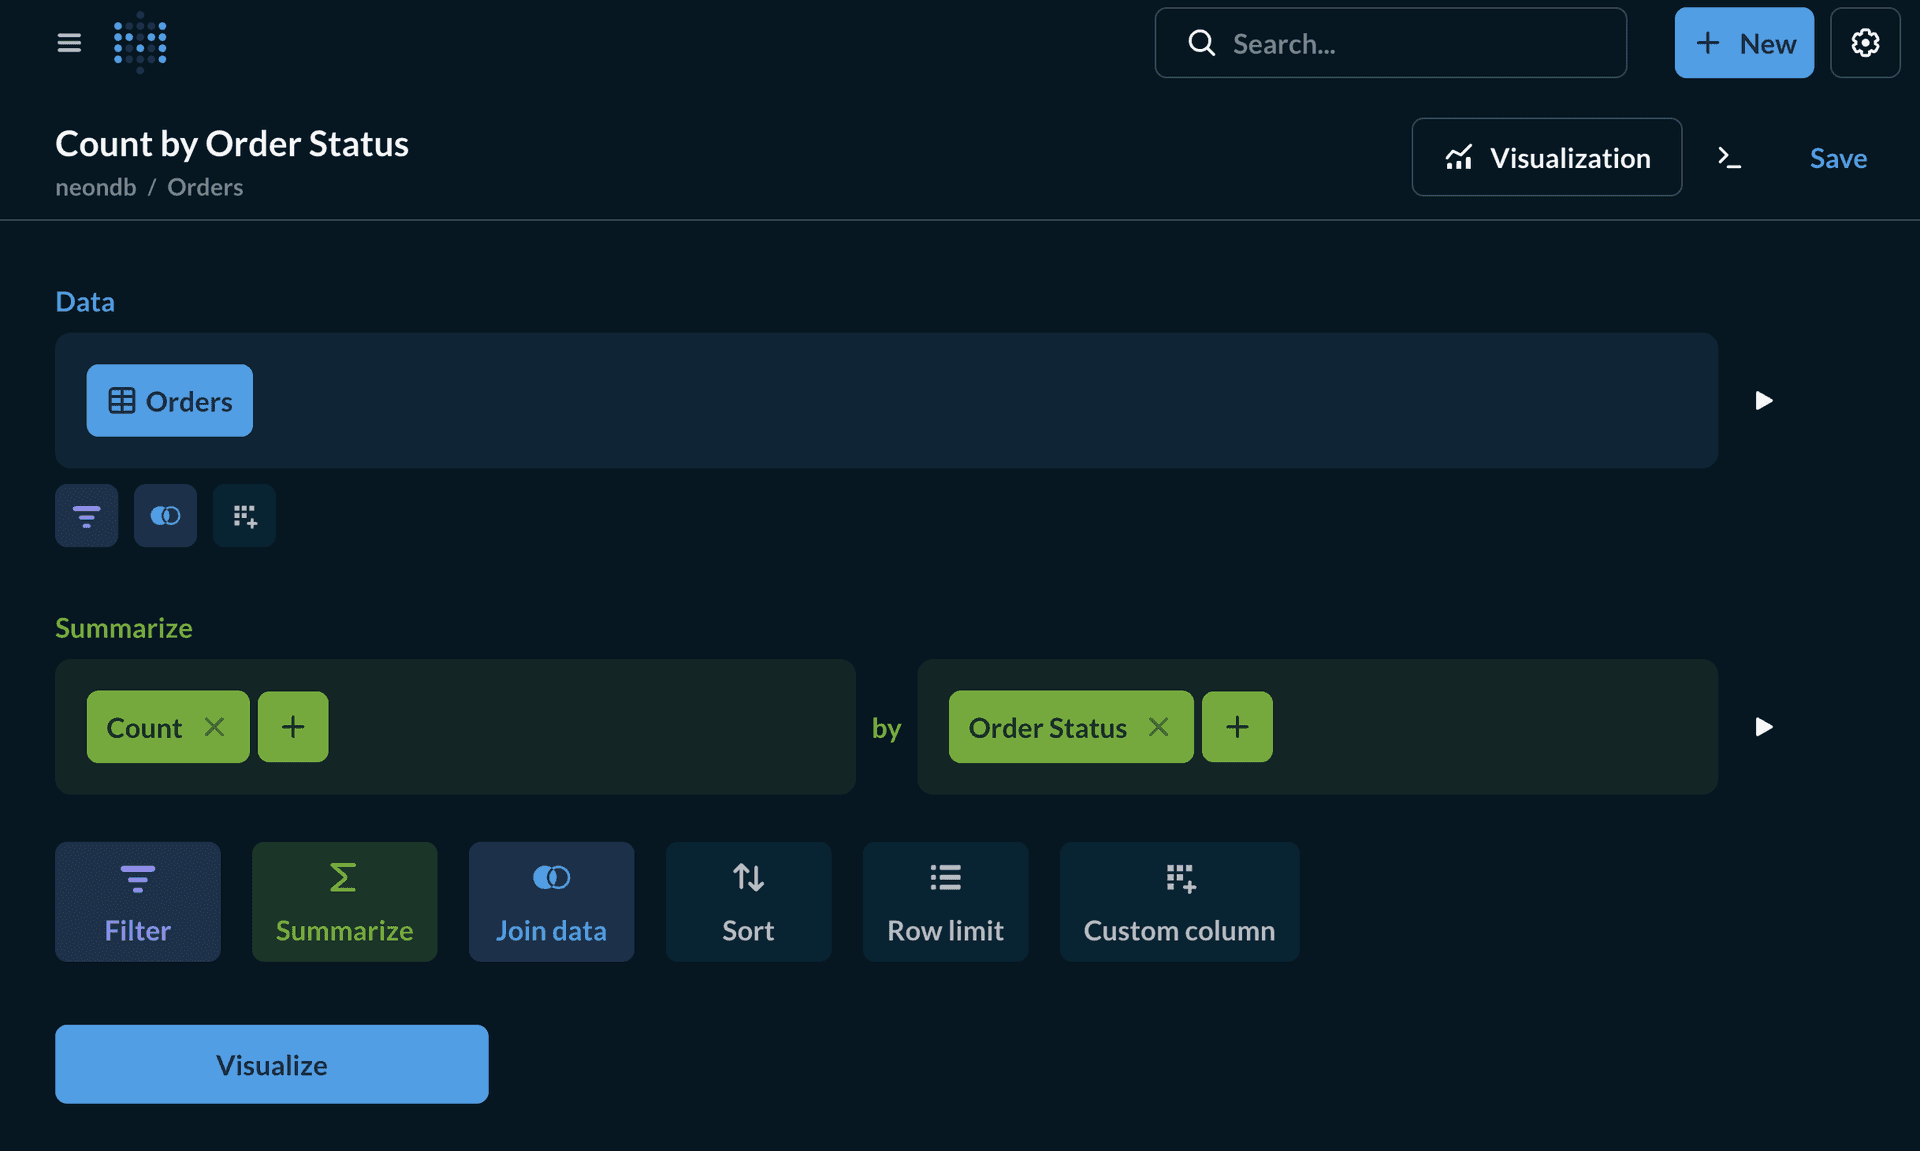Open the settings gear in the top right

pos(1864,43)
